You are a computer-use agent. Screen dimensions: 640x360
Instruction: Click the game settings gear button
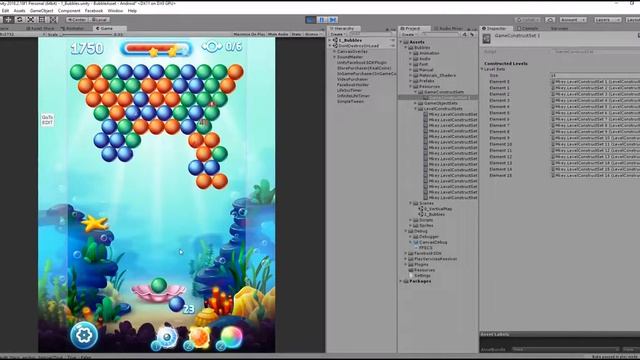tap(84, 336)
